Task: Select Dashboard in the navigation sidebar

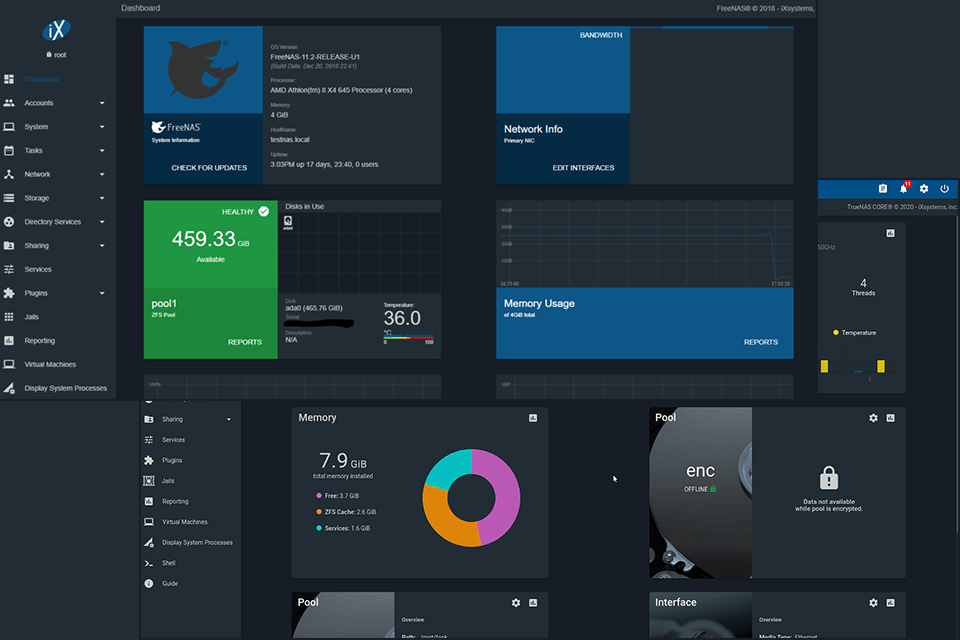Action: pyautogui.click(x=40, y=79)
